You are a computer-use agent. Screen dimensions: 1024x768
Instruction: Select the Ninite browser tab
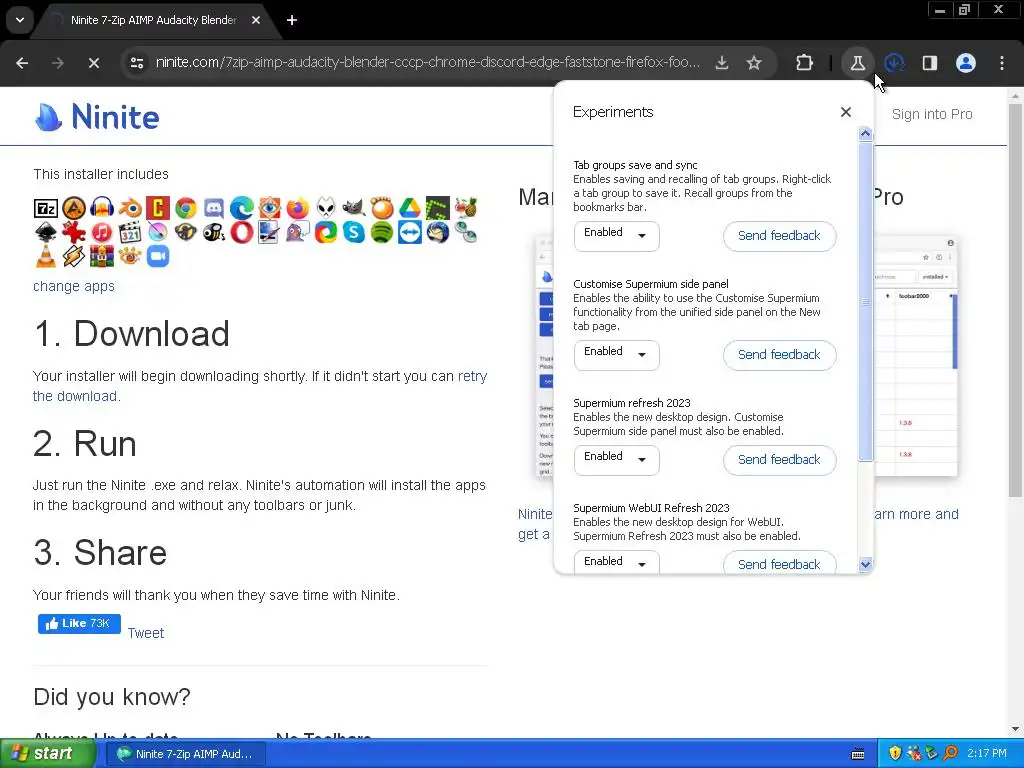pyautogui.click(x=153, y=20)
